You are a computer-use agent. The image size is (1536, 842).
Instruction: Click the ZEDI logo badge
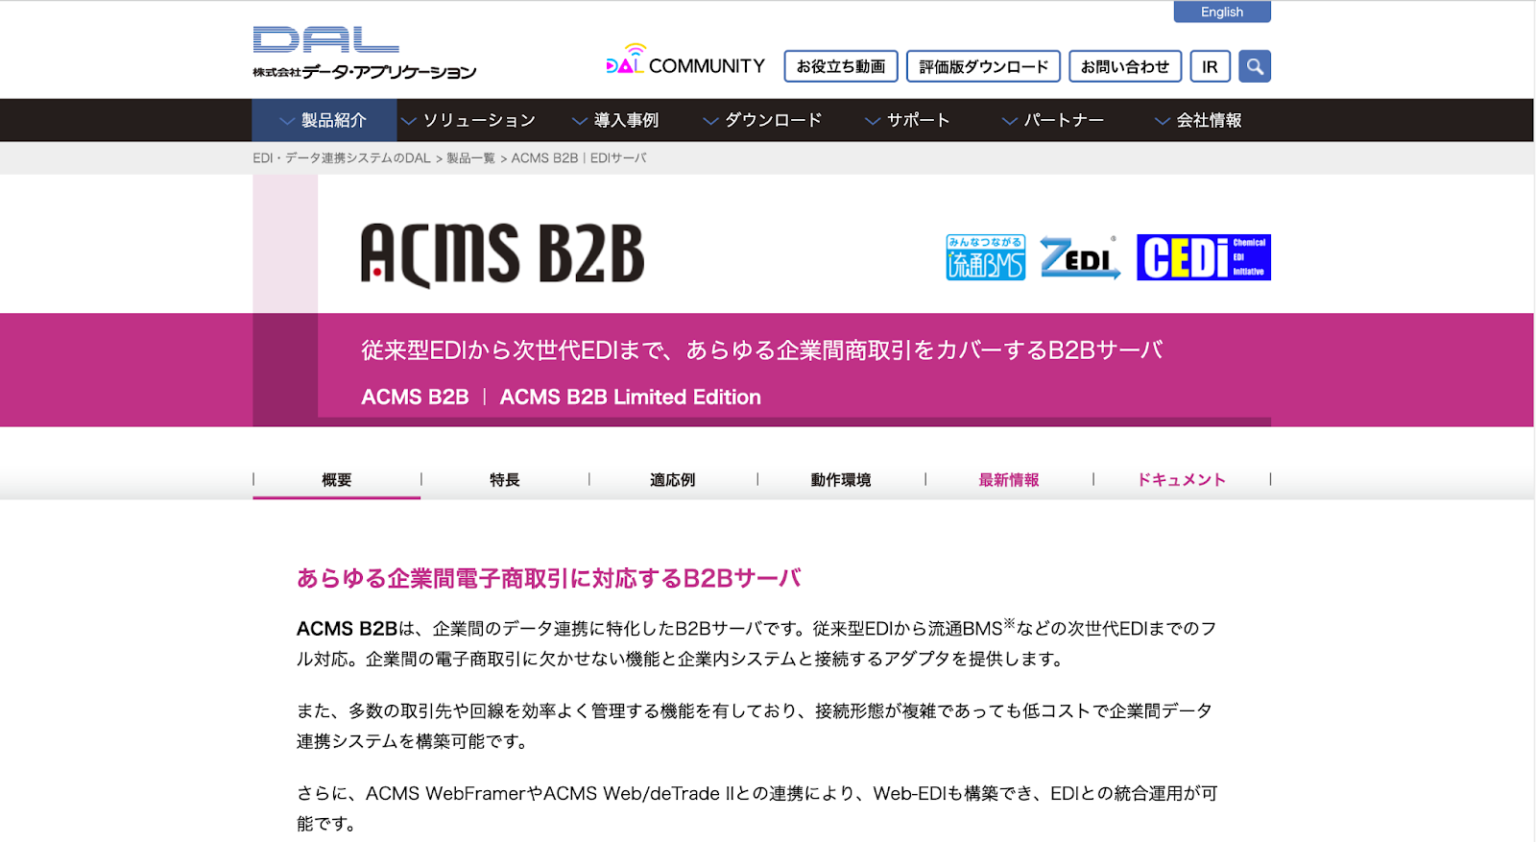click(1080, 257)
